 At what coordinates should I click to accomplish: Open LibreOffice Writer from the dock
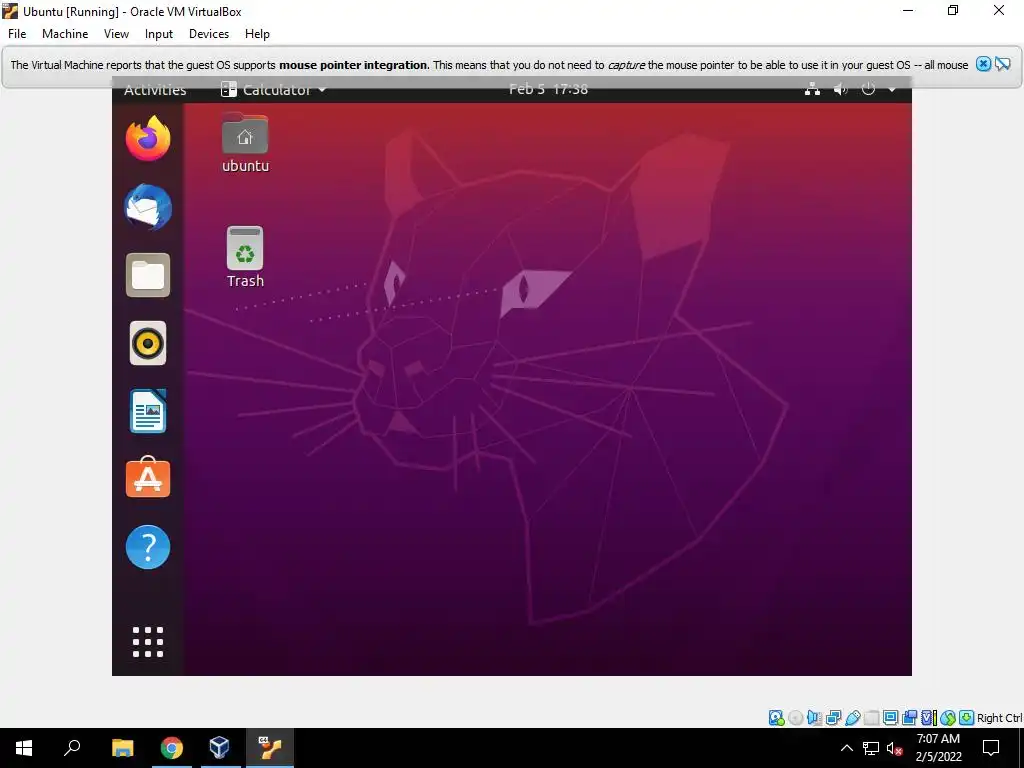pyautogui.click(x=148, y=411)
